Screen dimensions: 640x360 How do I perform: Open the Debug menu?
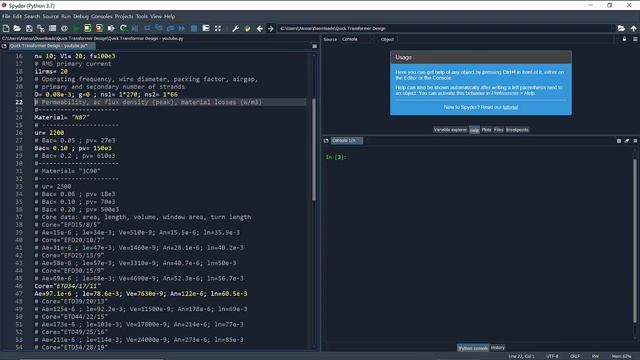[x=81, y=16]
